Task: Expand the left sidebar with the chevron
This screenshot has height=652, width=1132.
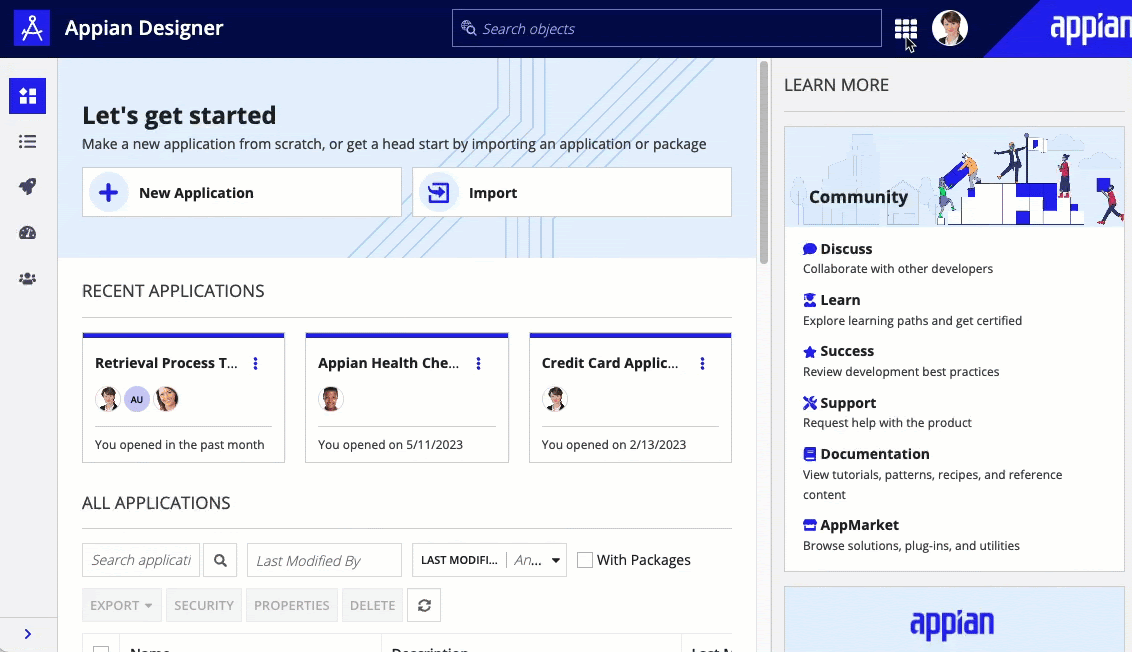Action: pyautogui.click(x=28, y=634)
